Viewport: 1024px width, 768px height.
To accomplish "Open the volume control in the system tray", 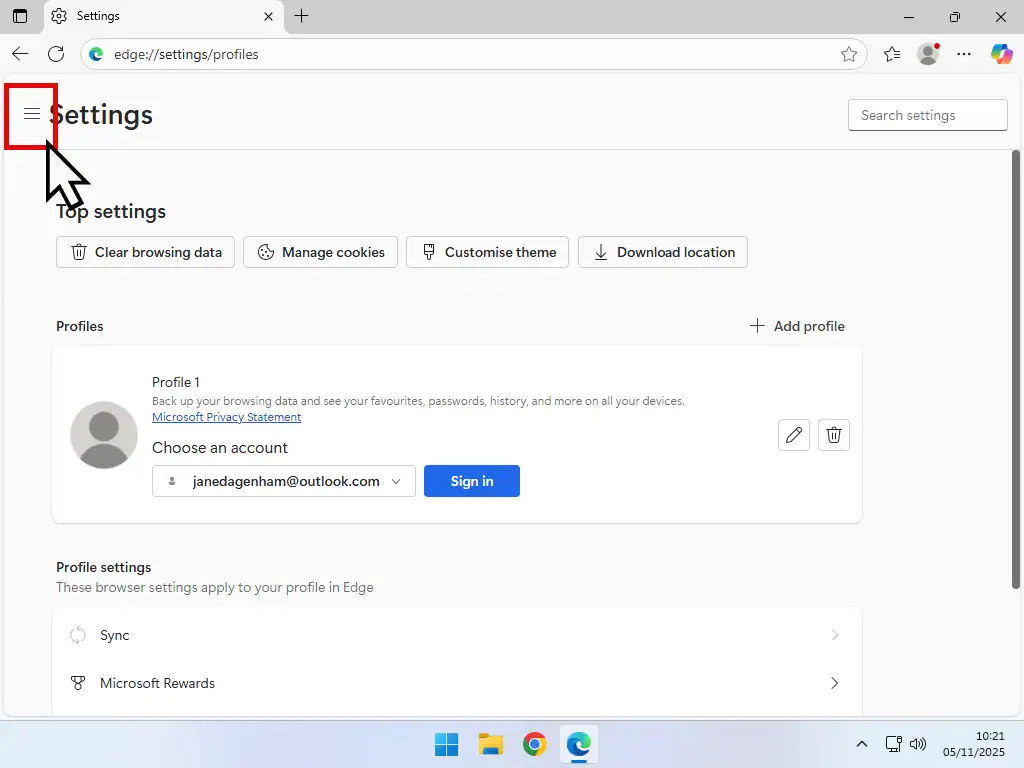I will click(918, 744).
